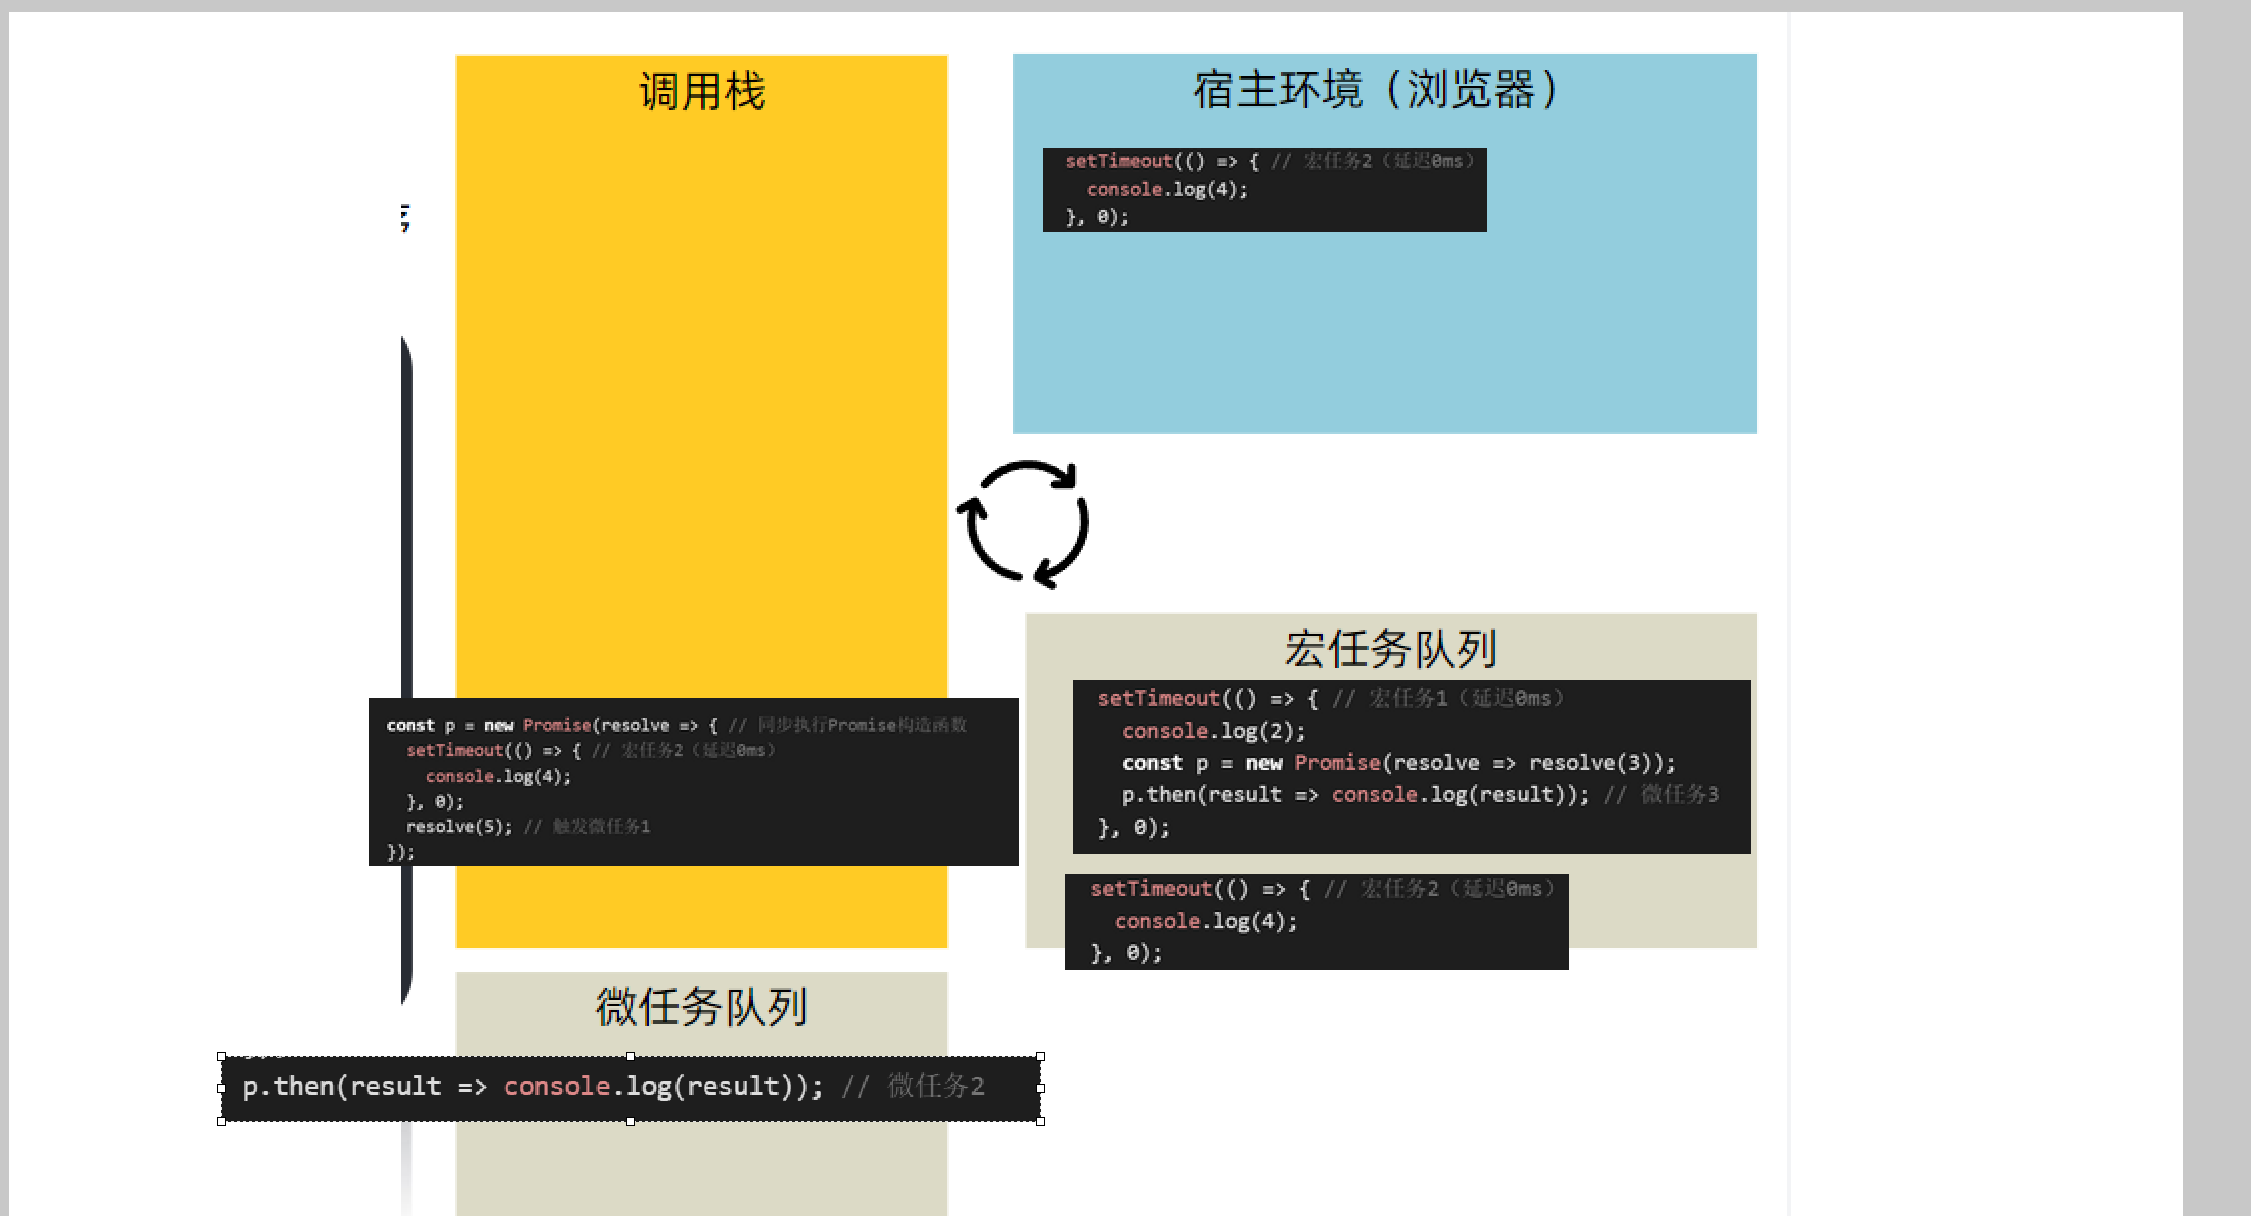Click the top-middle handle of the selected code block

tap(630, 1056)
